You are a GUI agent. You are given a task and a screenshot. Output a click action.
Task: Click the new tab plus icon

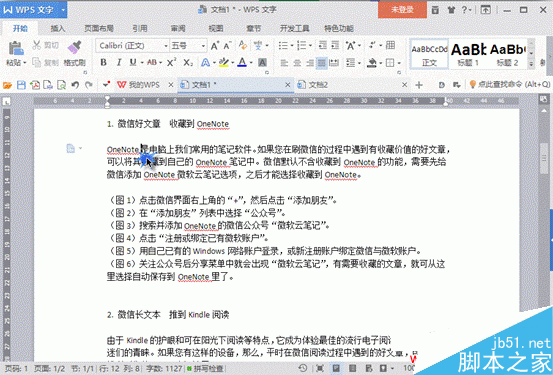pyautogui.click(x=419, y=85)
